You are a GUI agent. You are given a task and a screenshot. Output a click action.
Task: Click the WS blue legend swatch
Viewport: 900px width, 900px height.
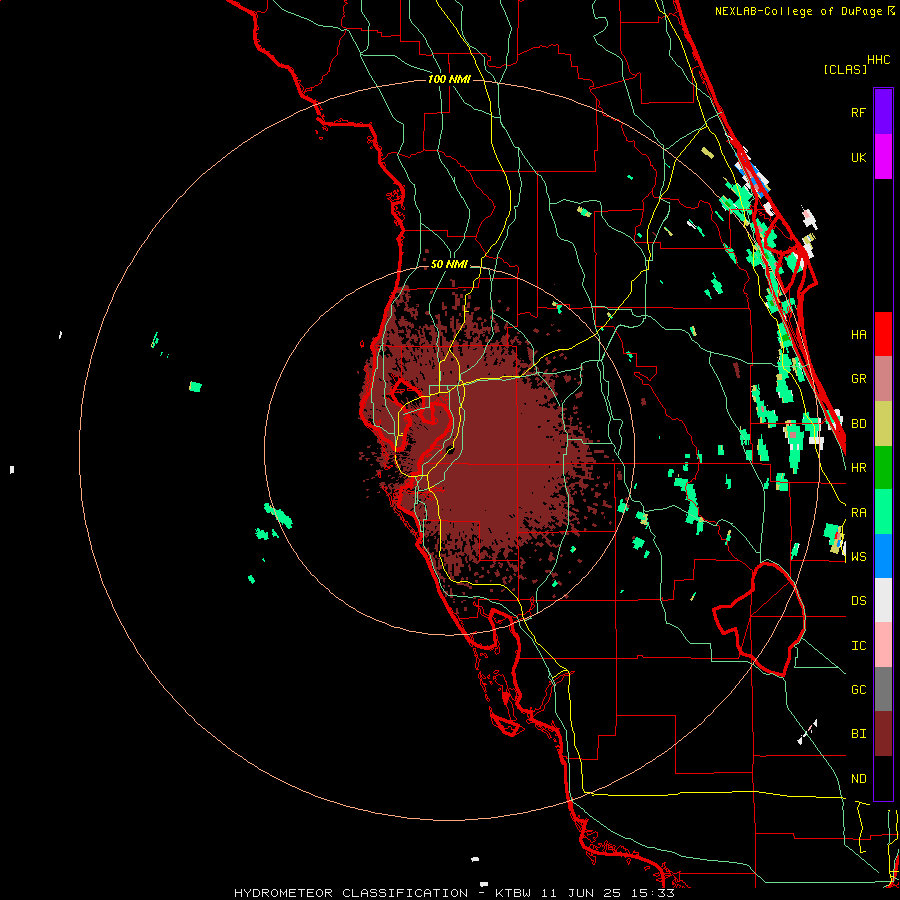[x=883, y=556]
